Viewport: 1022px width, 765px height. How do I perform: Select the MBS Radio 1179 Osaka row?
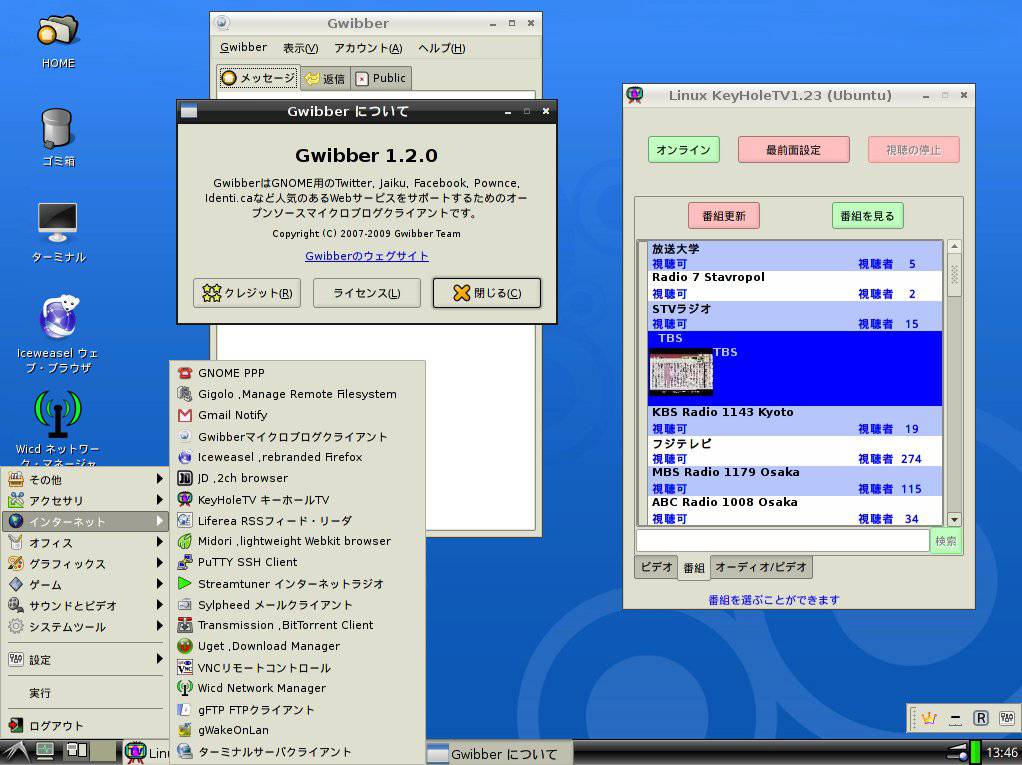pyautogui.click(x=795, y=481)
